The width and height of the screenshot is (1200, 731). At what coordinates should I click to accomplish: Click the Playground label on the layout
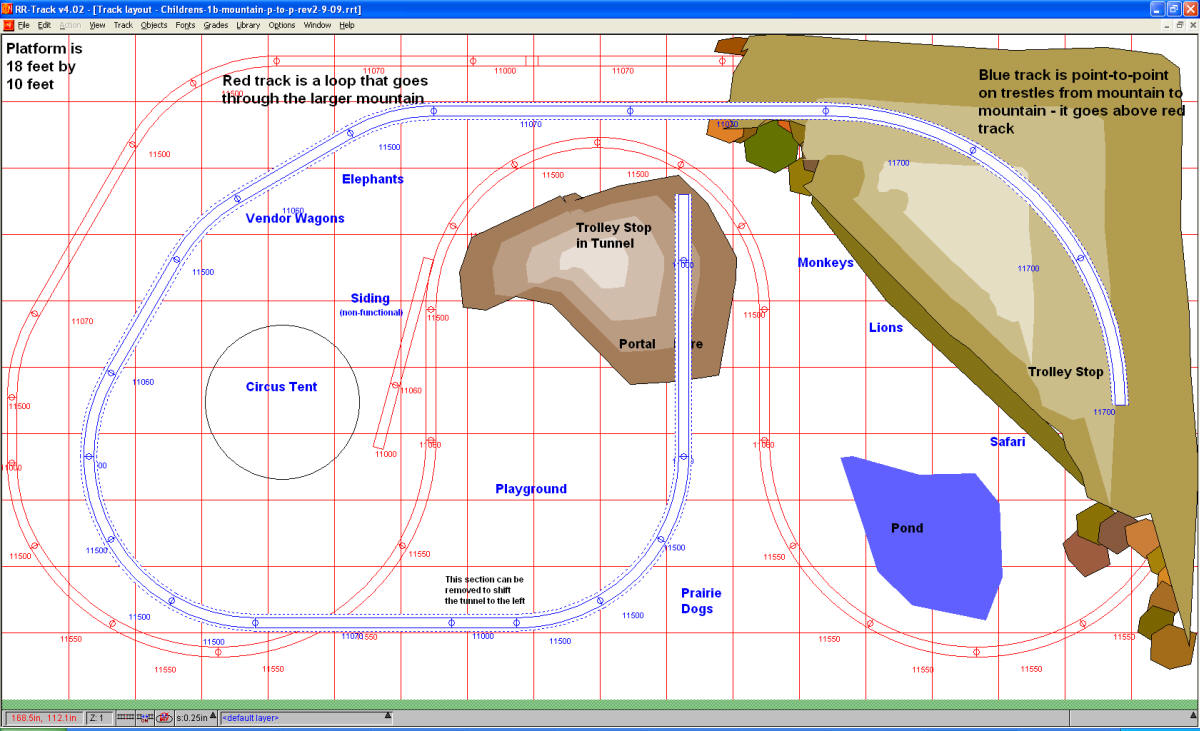coord(531,489)
